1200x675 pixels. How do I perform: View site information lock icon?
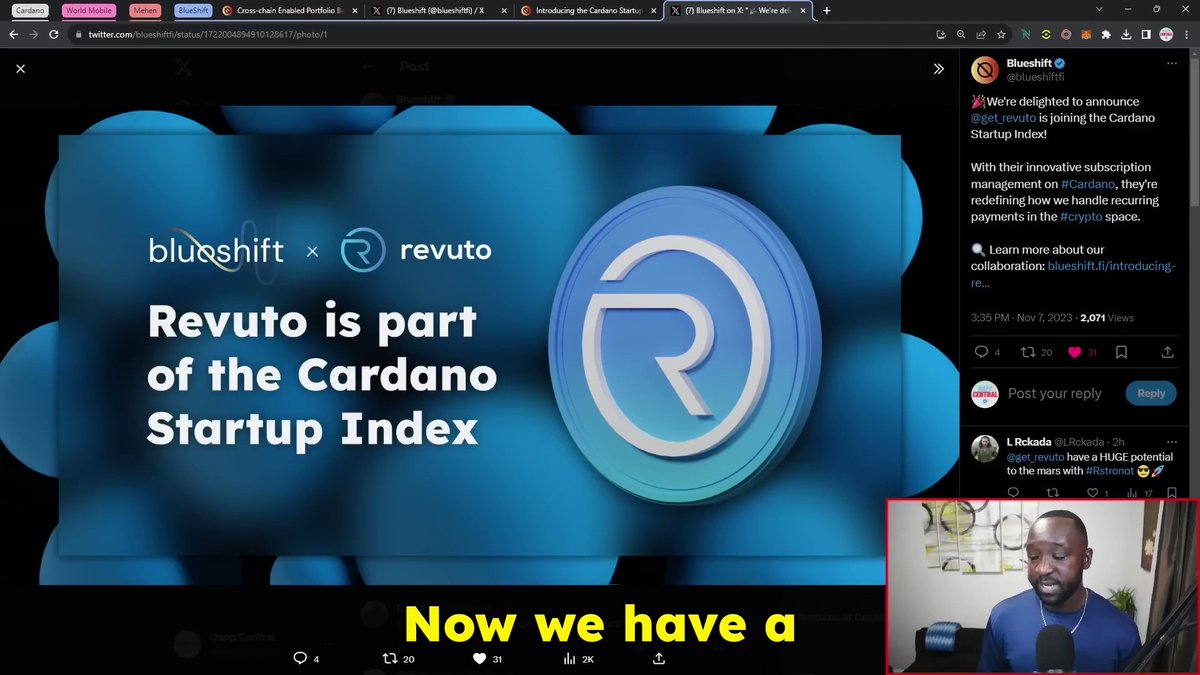(x=77, y=34)
